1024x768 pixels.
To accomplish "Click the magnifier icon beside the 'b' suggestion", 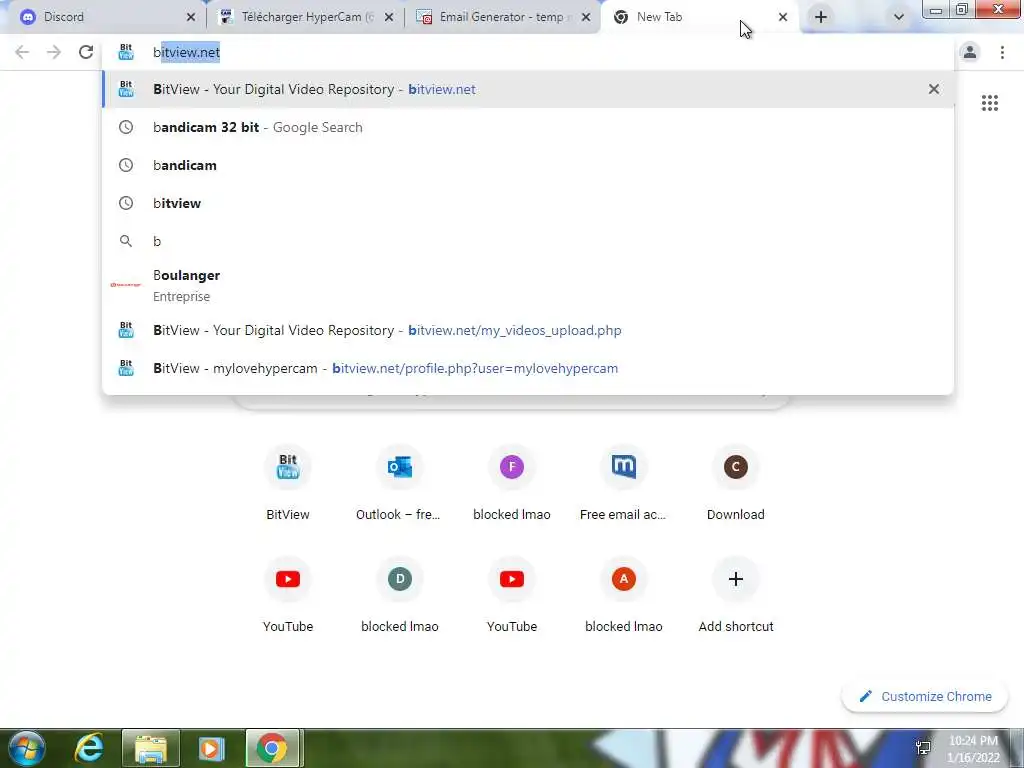I will tap(126, 241).
